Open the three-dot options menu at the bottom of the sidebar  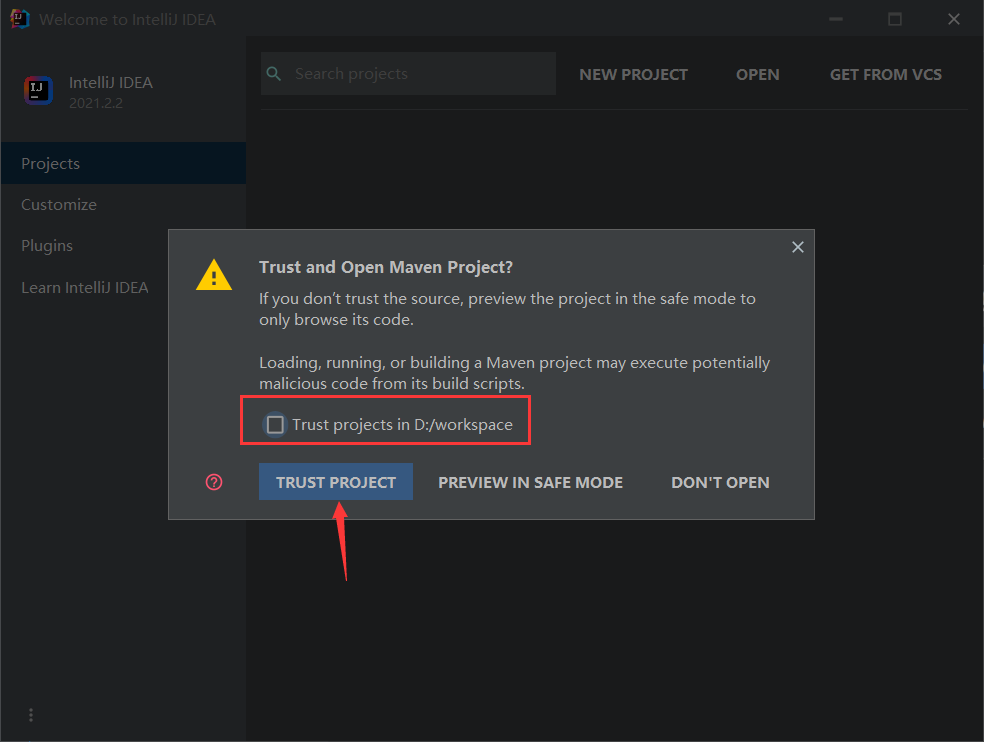(31, 715)
